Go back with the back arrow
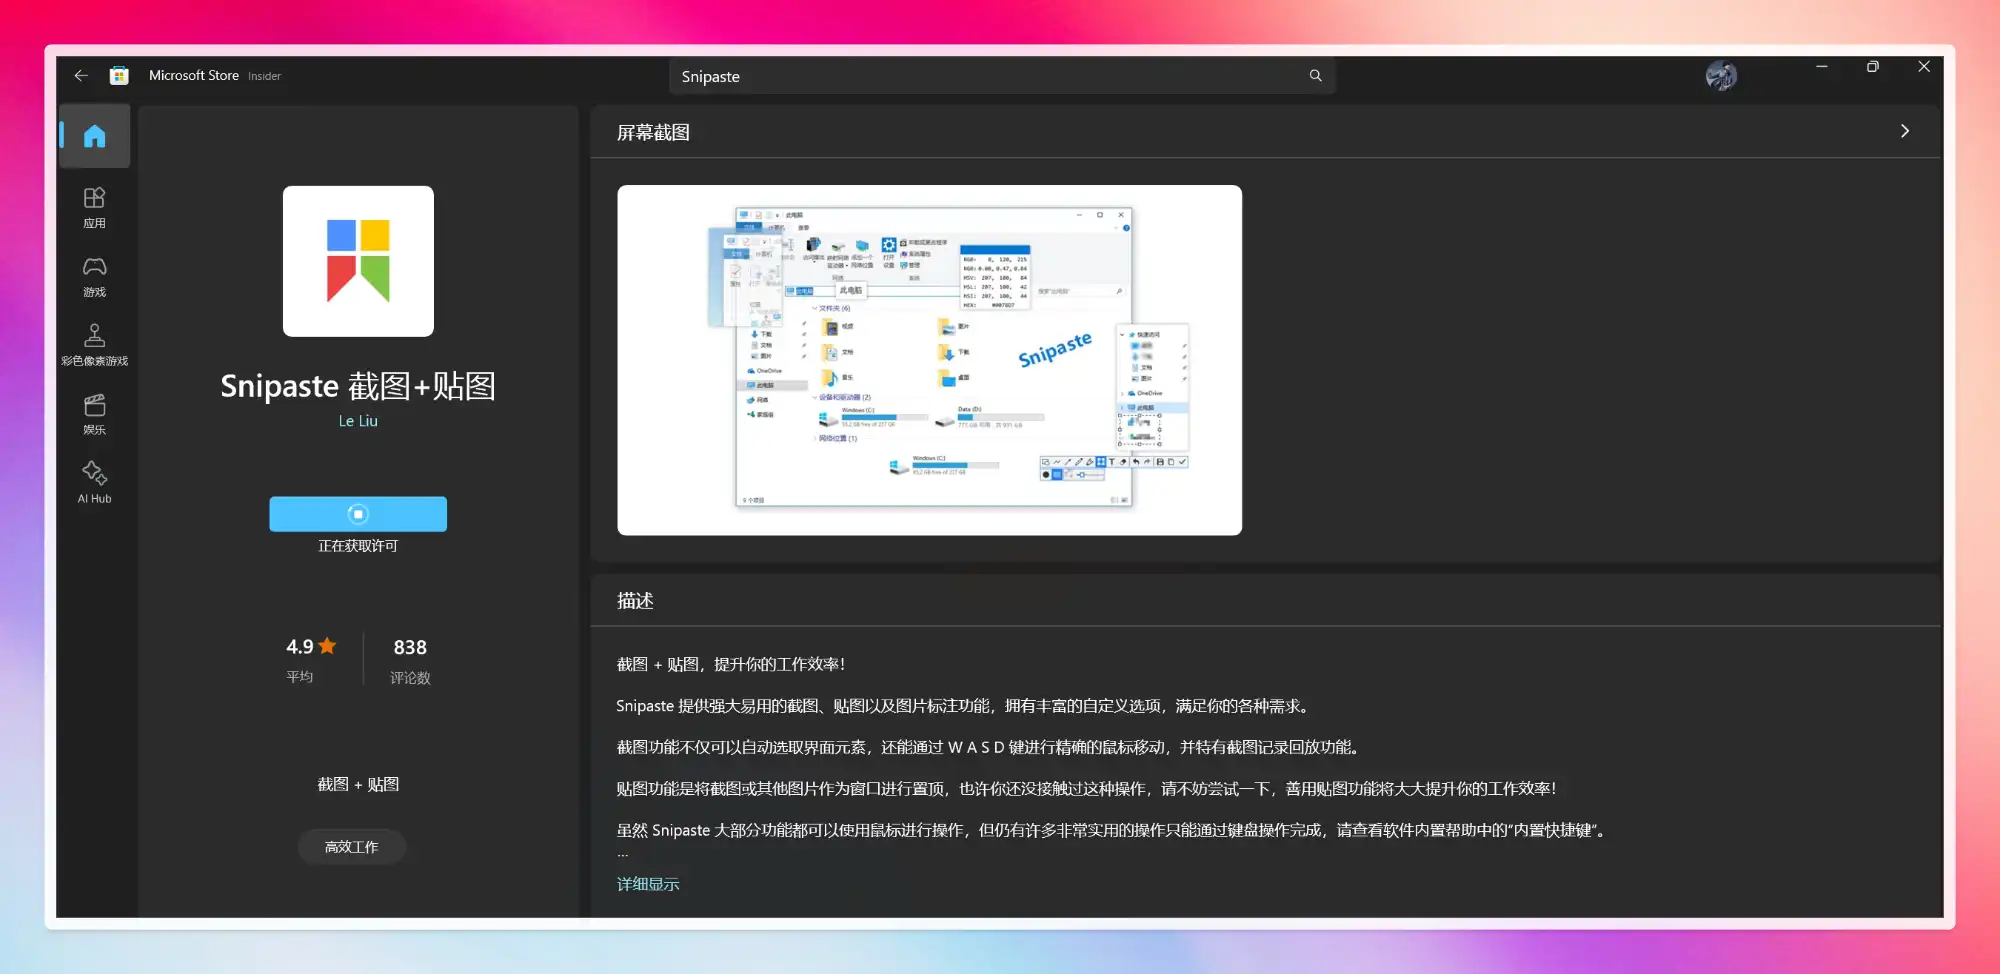This screenshot has width=2000, height=974. pyautogui.click(x=81, y=75)
